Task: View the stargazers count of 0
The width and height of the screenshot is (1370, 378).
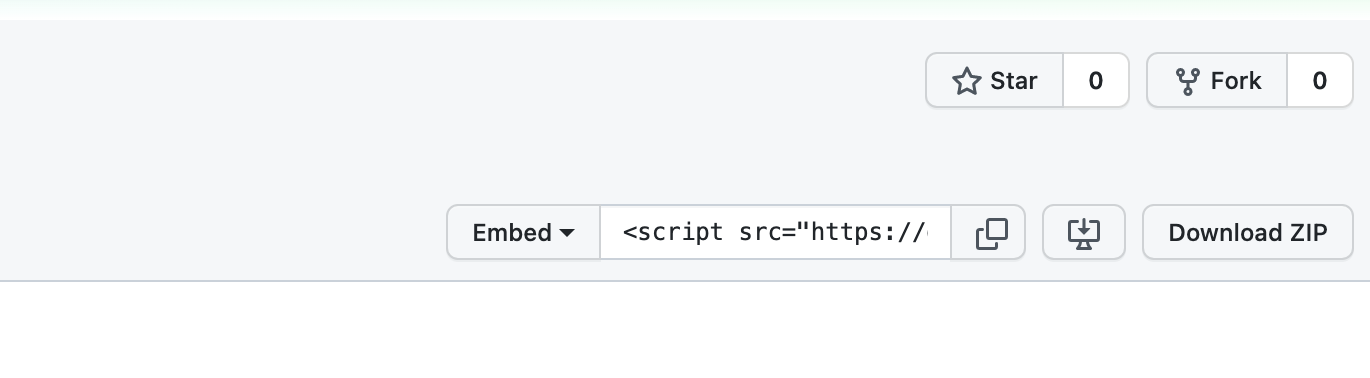Action: (x=1096, y=80)
